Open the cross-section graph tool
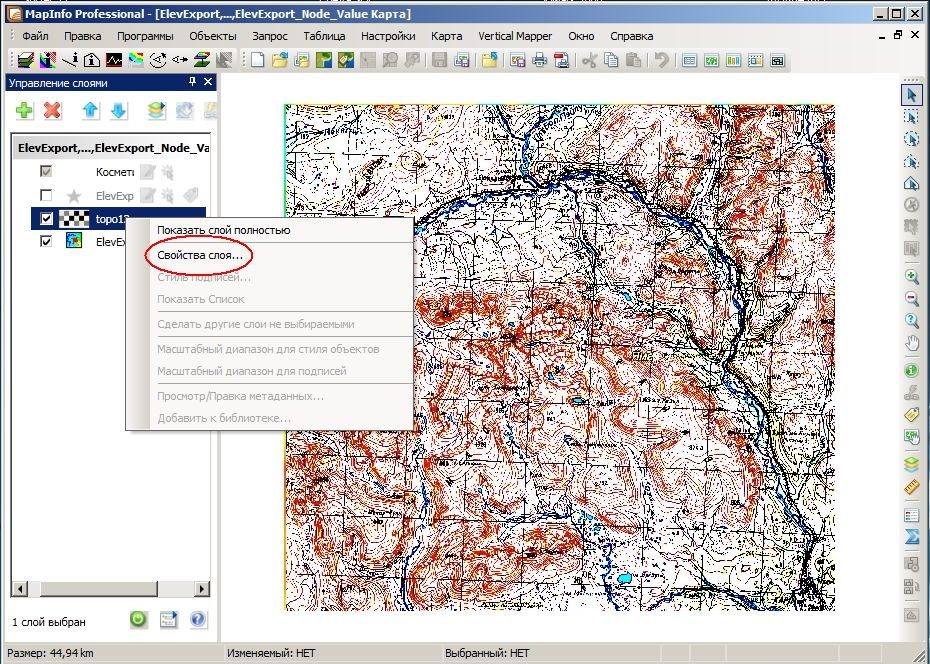This screenshot has width=930, height=664. point(114,60)
